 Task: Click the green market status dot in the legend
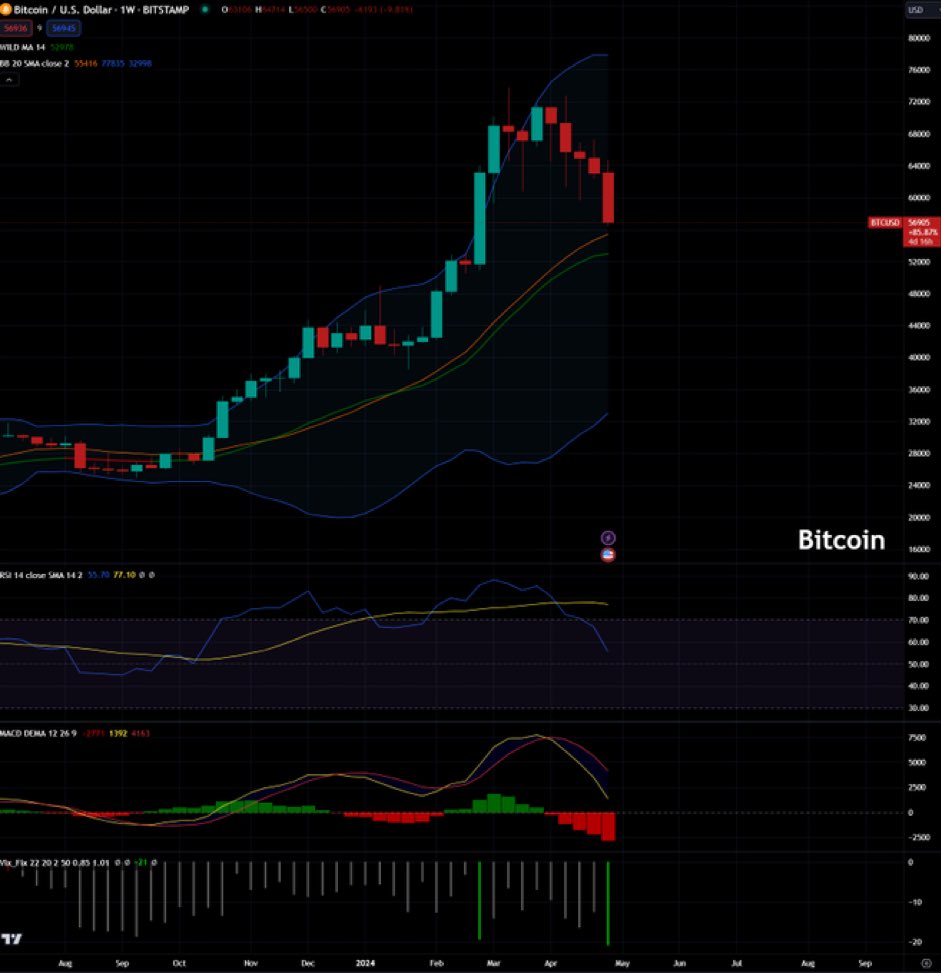[x=204, y=10]
